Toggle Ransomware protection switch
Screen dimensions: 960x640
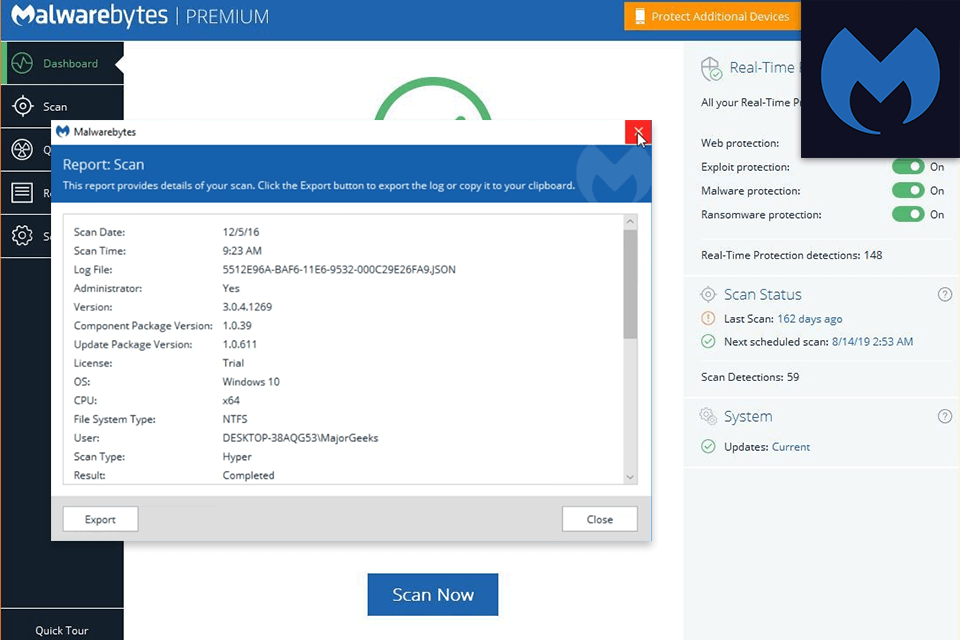tap(908, 214)
